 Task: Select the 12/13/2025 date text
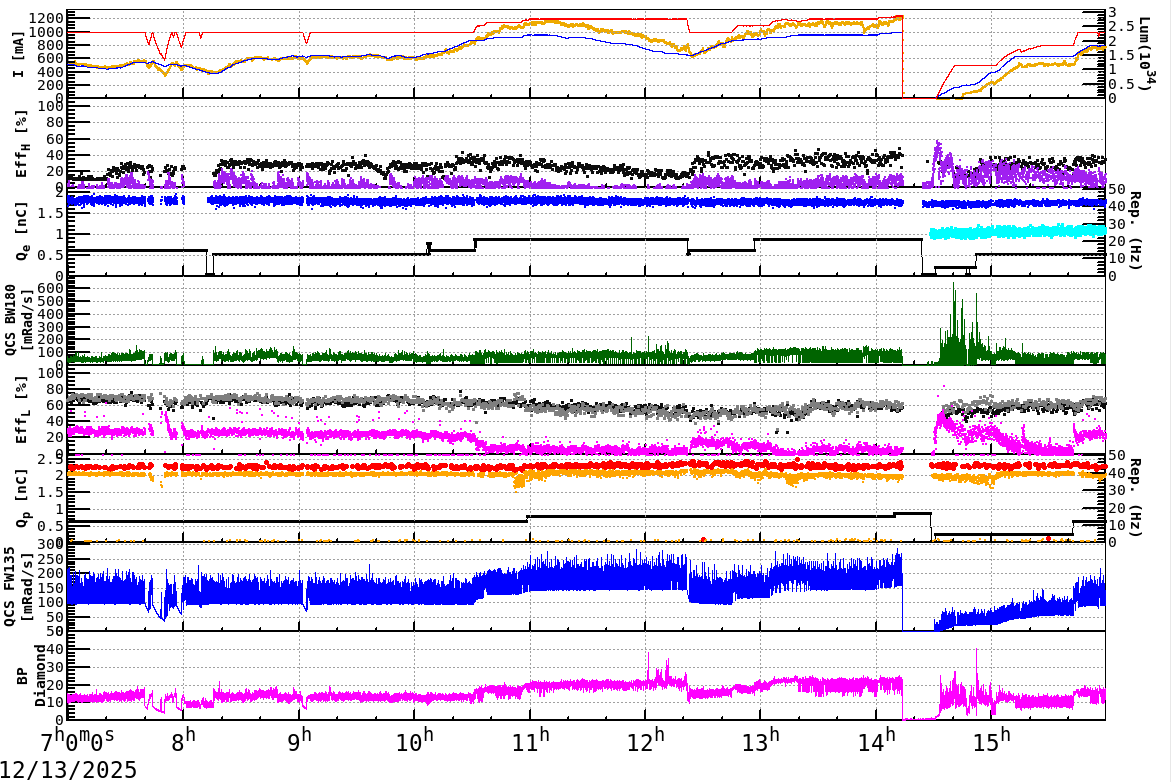point(68,768)
